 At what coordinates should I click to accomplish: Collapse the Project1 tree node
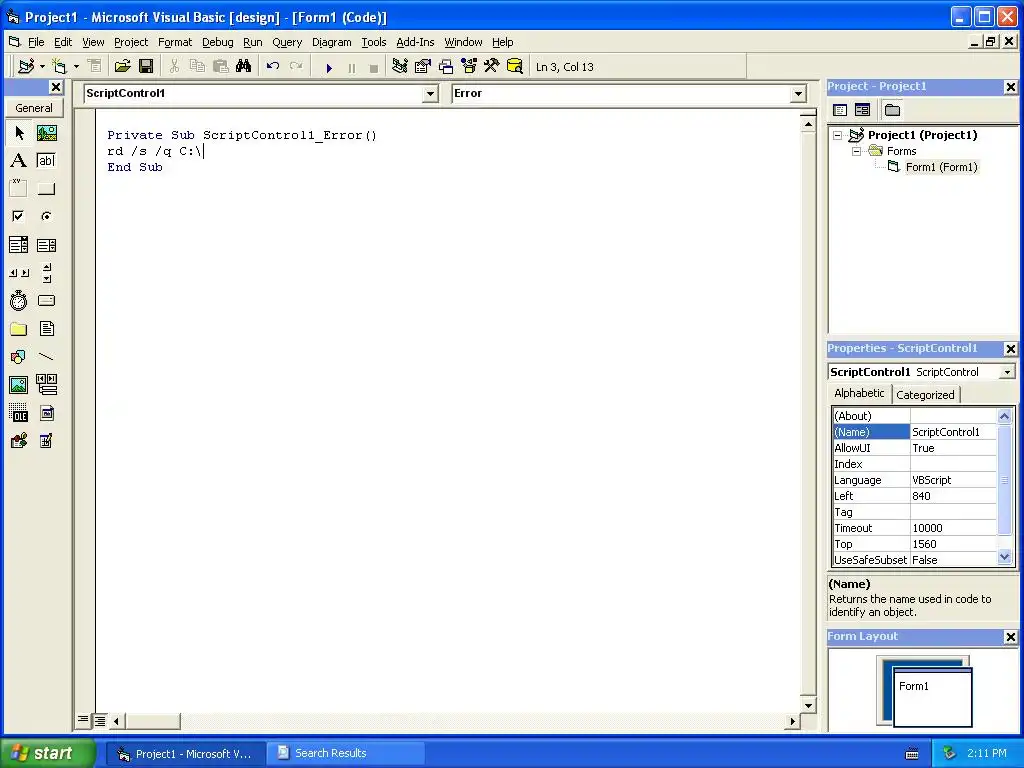click(837, 136)
